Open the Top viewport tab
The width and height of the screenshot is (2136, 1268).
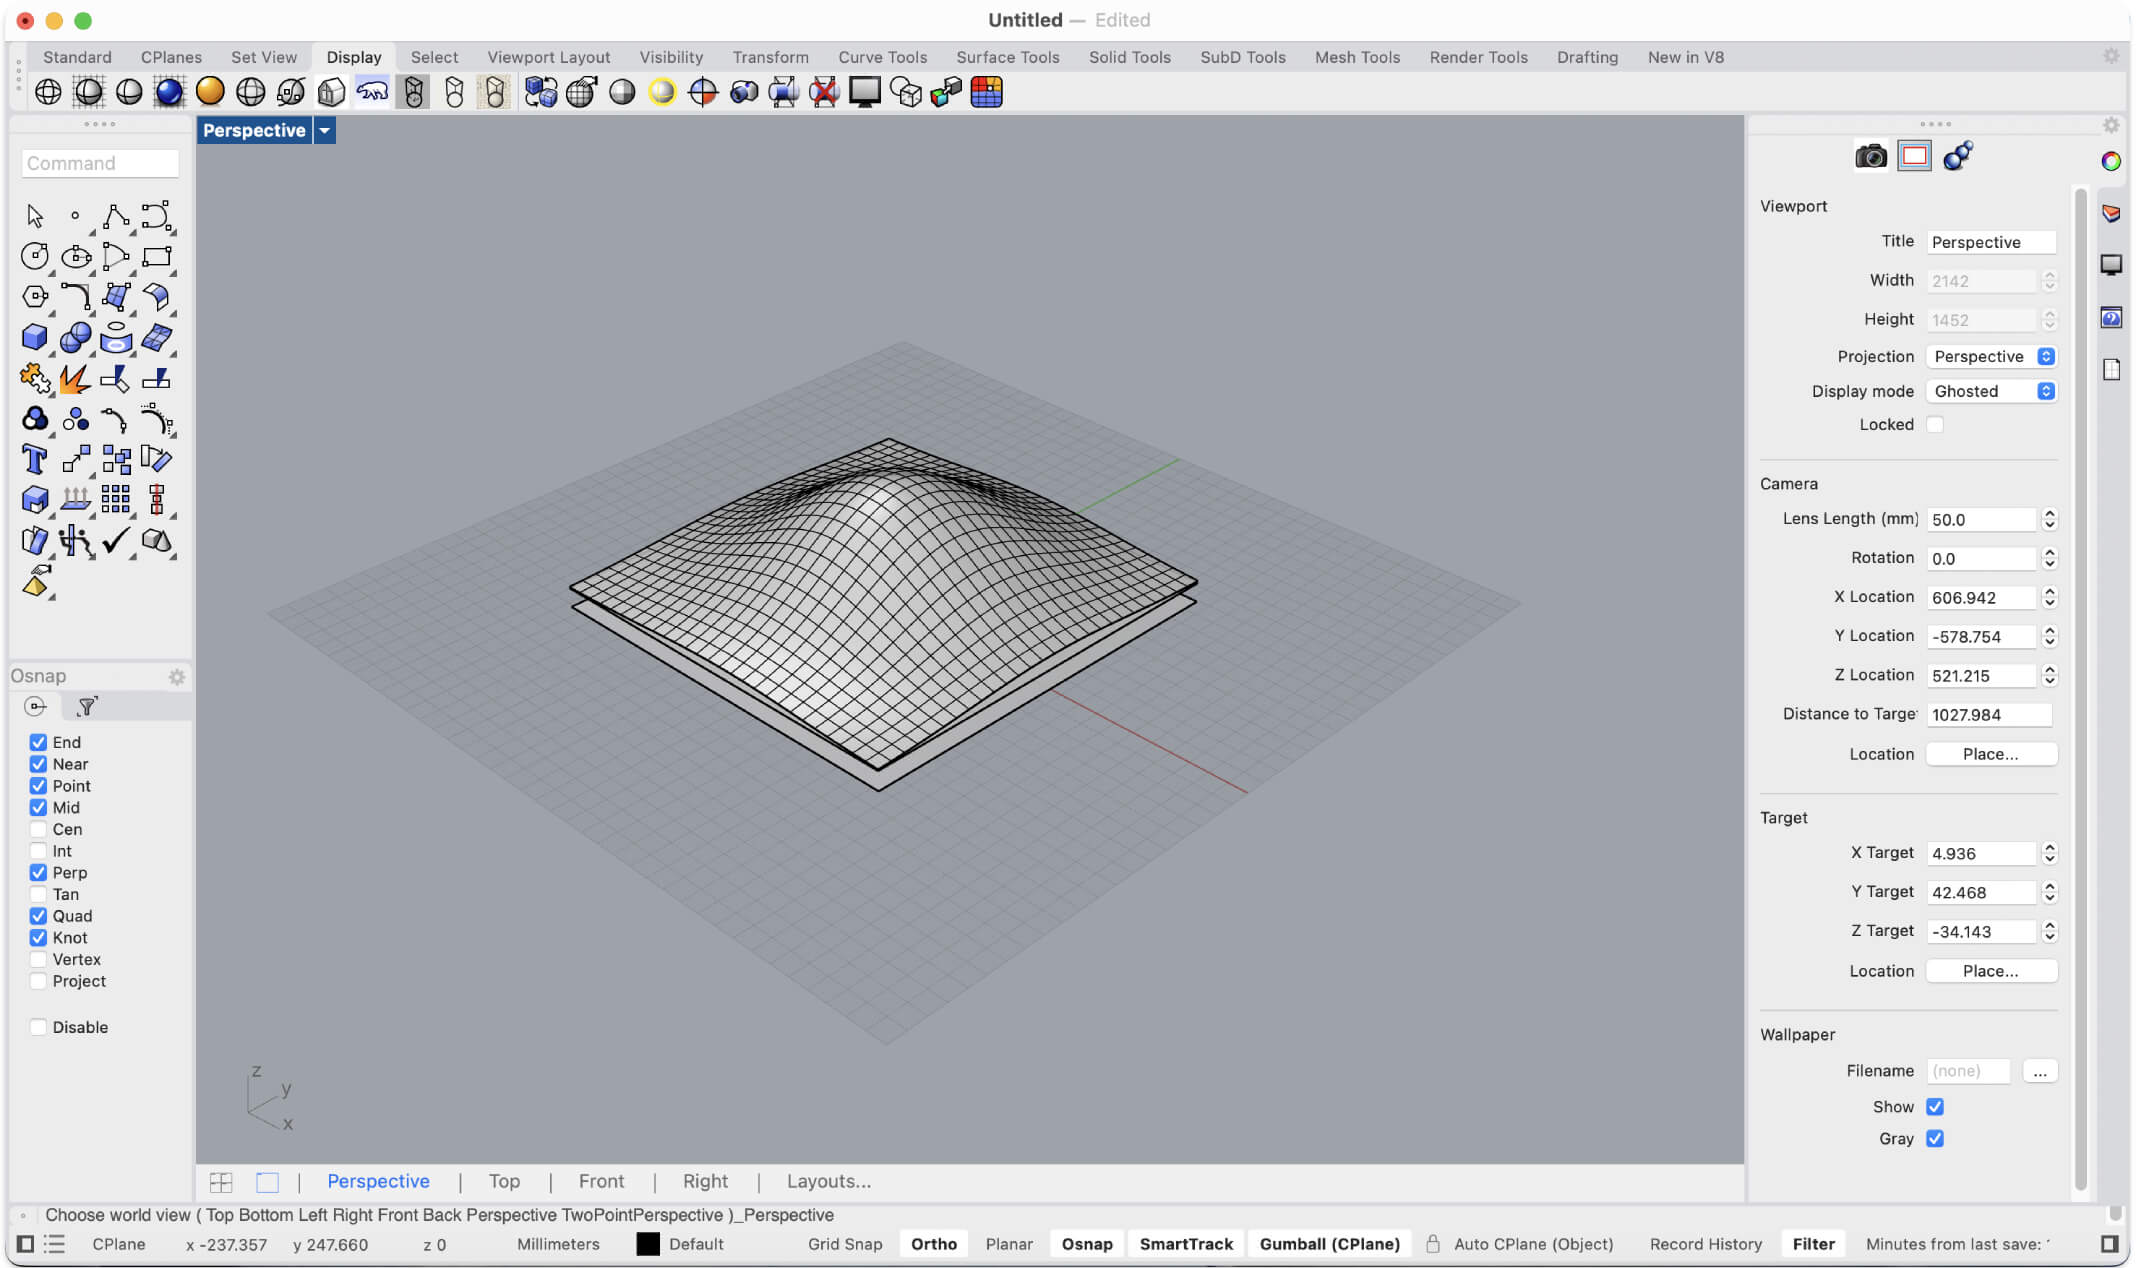click(x=504, y=1181)
